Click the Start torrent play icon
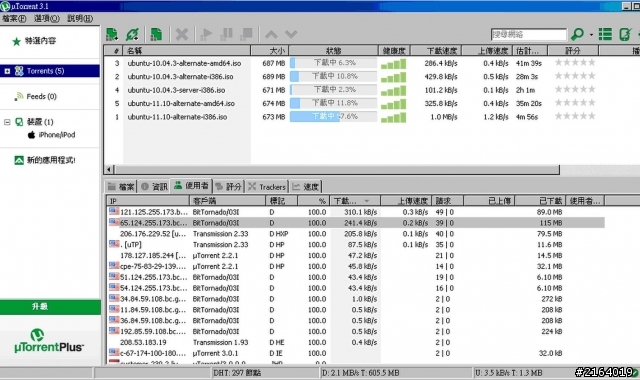Viewport: 640px width, 380px height. coord(207,34)
